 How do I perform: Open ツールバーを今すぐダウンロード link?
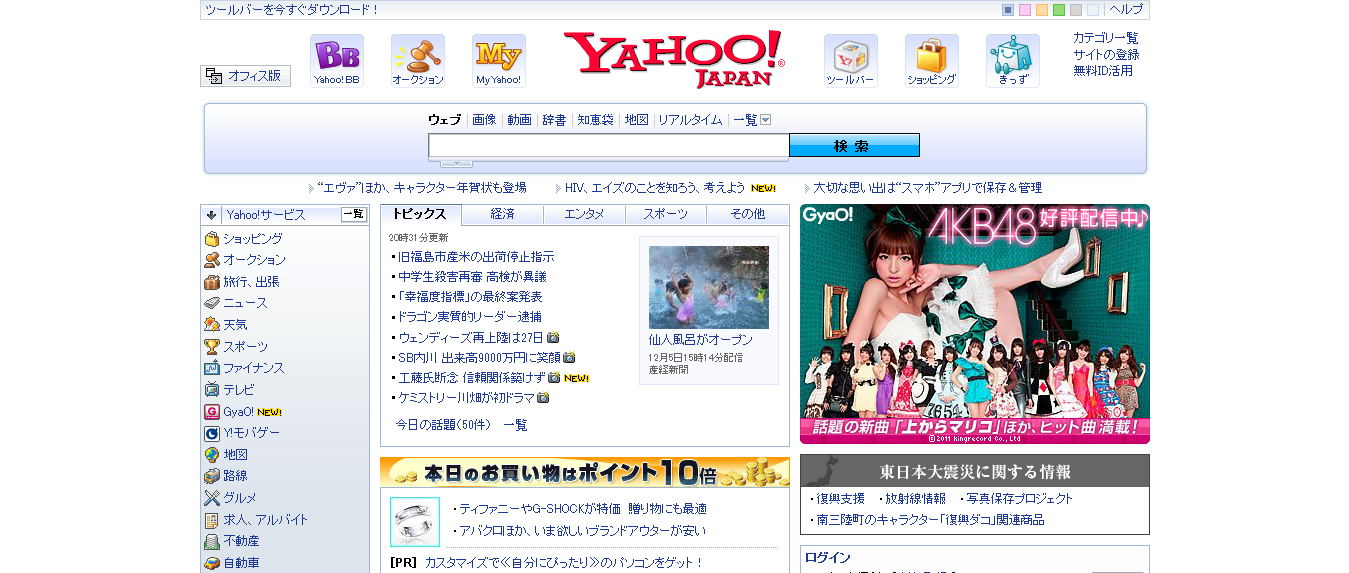click(292, 10)
